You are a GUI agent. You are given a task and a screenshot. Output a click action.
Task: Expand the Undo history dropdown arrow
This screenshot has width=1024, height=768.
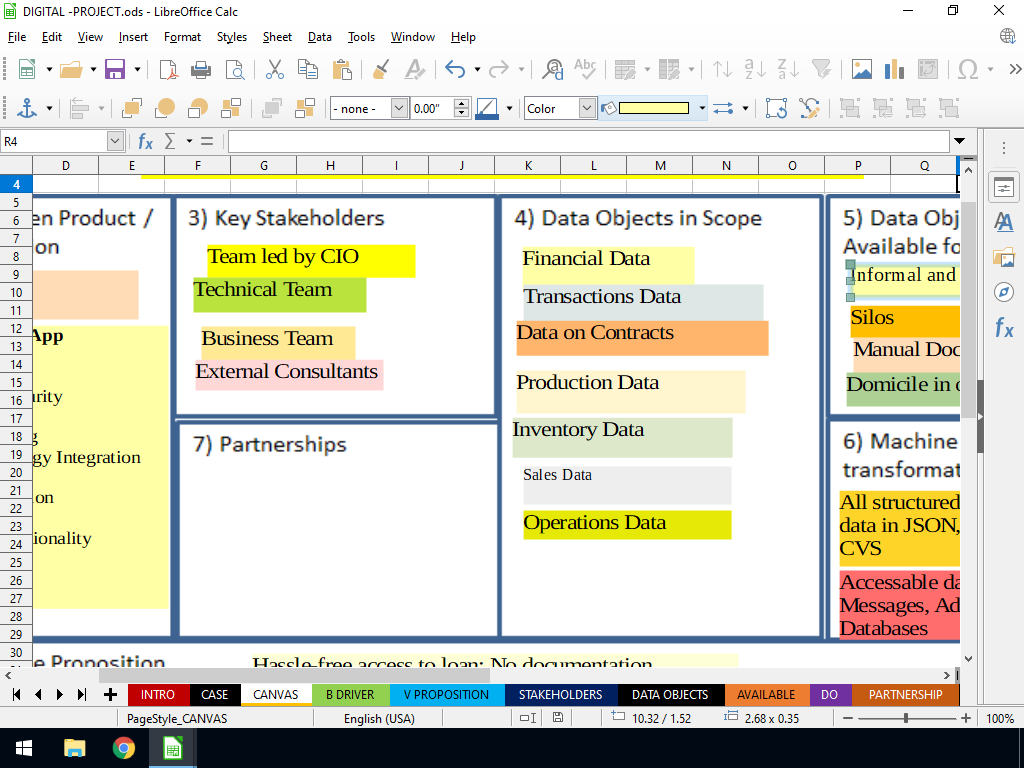[x=477, y=69]
